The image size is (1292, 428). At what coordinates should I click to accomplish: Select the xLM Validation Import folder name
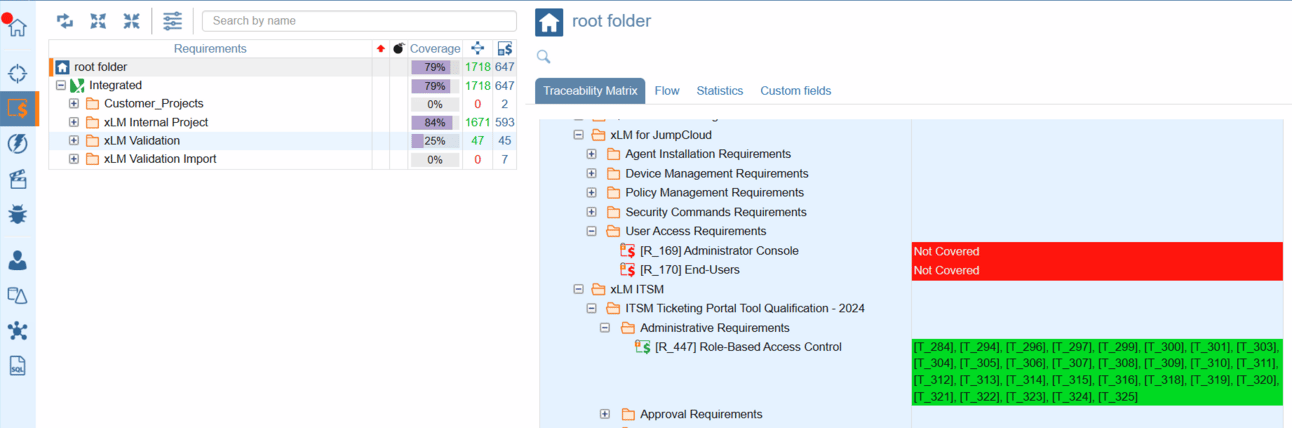click(x=160, y=159)
